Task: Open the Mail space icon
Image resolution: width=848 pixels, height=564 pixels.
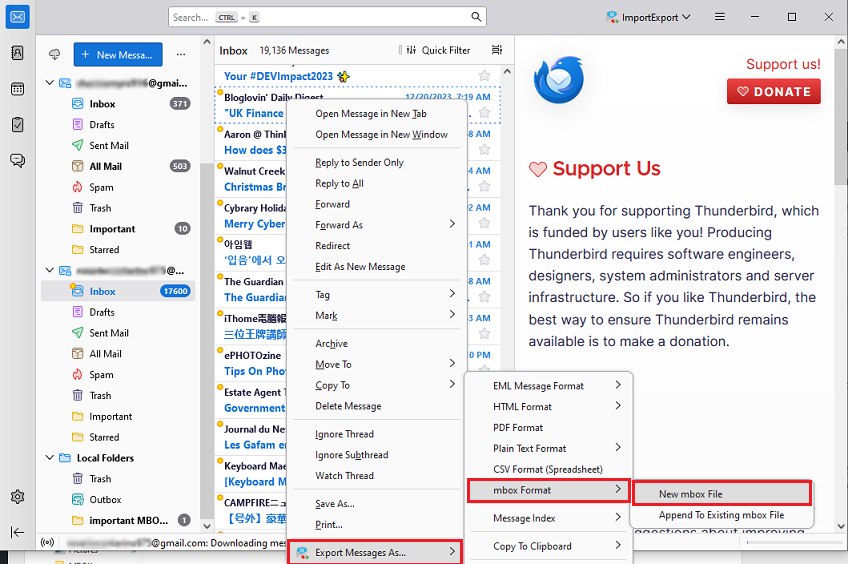Action: (x=17, y=17)
